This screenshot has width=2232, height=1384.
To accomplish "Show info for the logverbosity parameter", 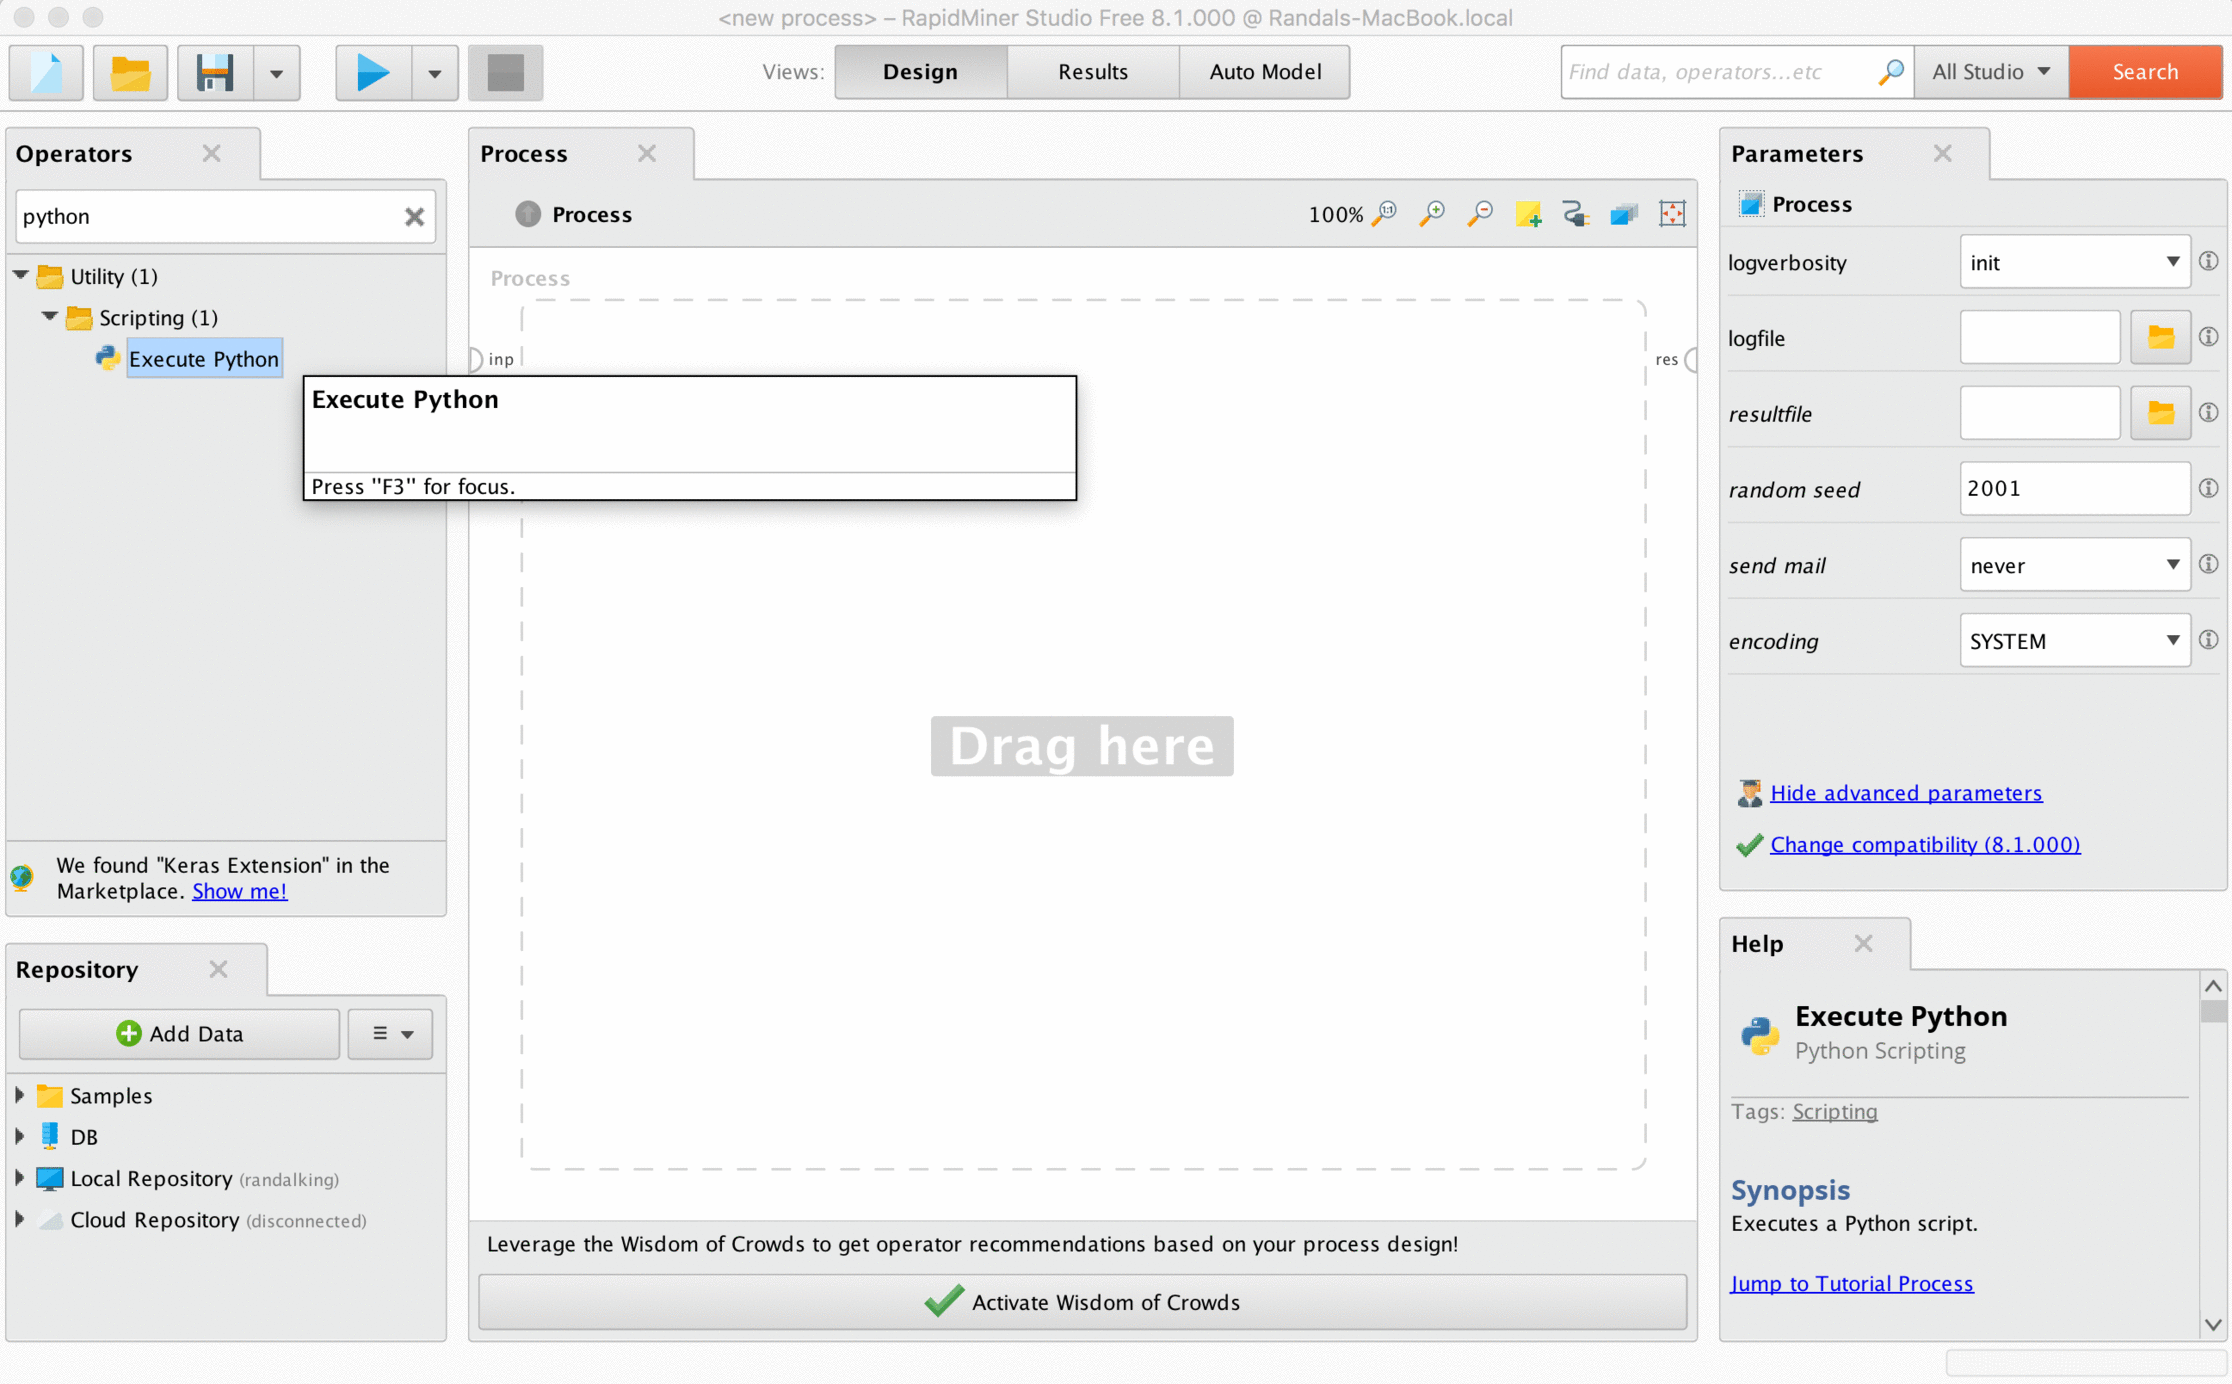I will (2208, 261).
